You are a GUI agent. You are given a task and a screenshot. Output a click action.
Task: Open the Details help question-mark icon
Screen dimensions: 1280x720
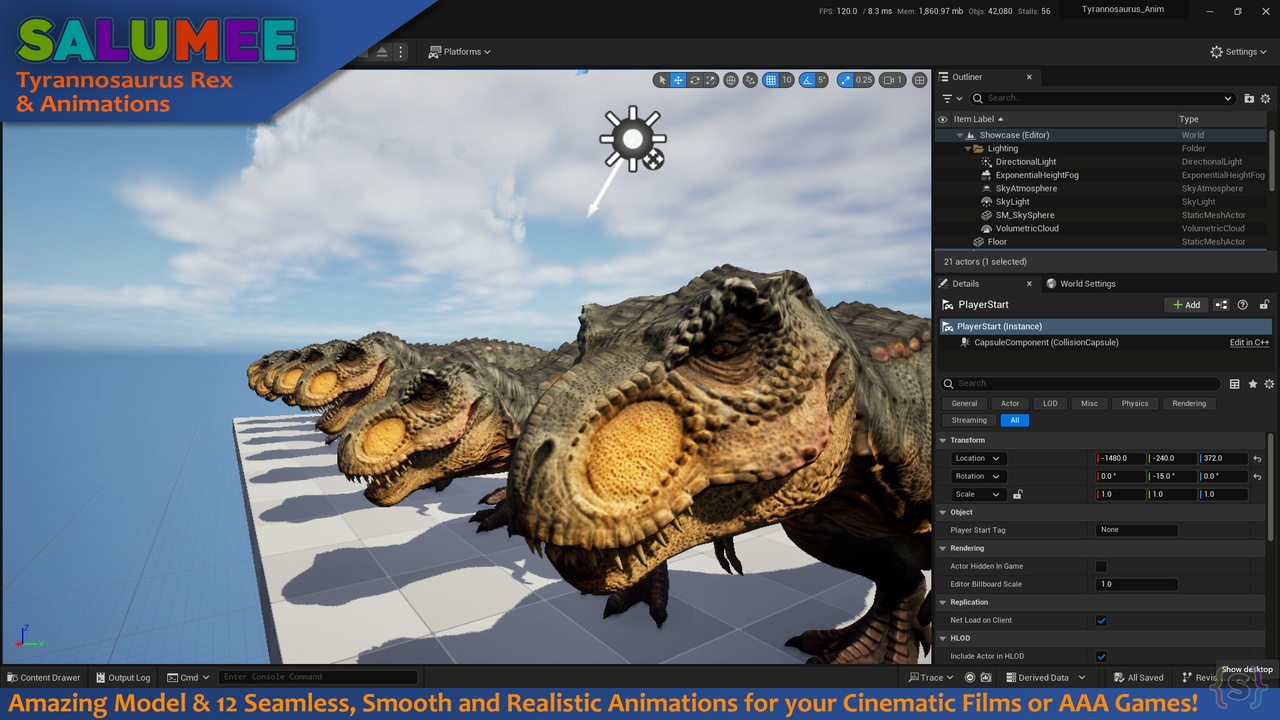(1243, 305)
